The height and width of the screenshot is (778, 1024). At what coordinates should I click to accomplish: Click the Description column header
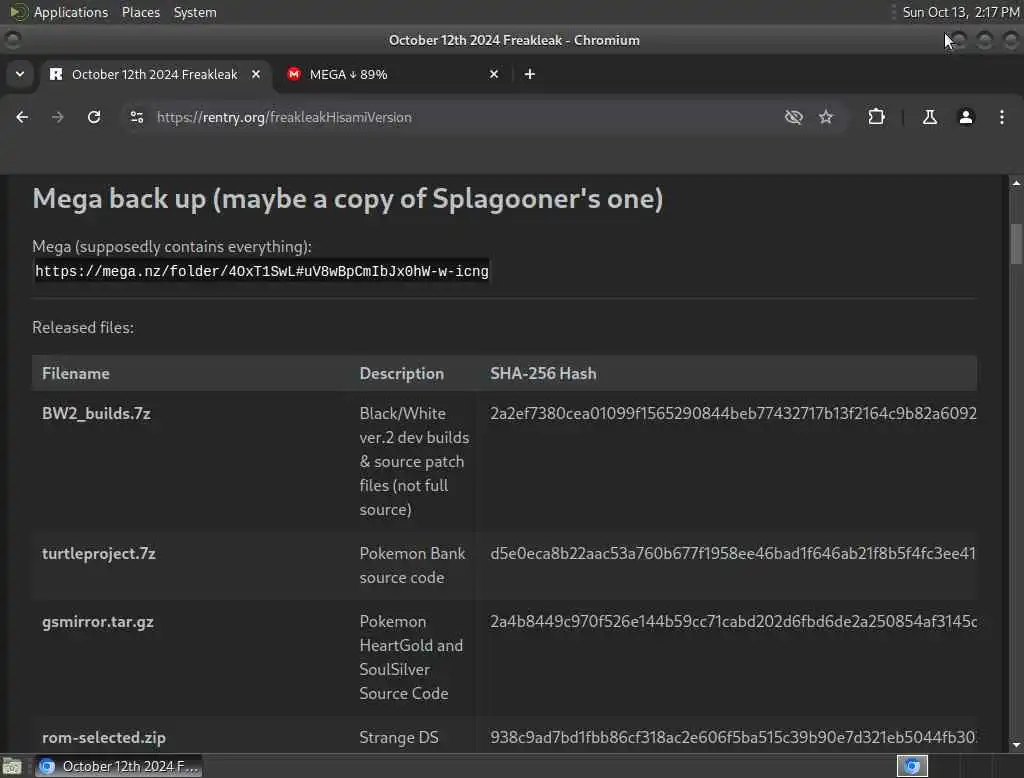pyautogui.click(x=402, y=374)
